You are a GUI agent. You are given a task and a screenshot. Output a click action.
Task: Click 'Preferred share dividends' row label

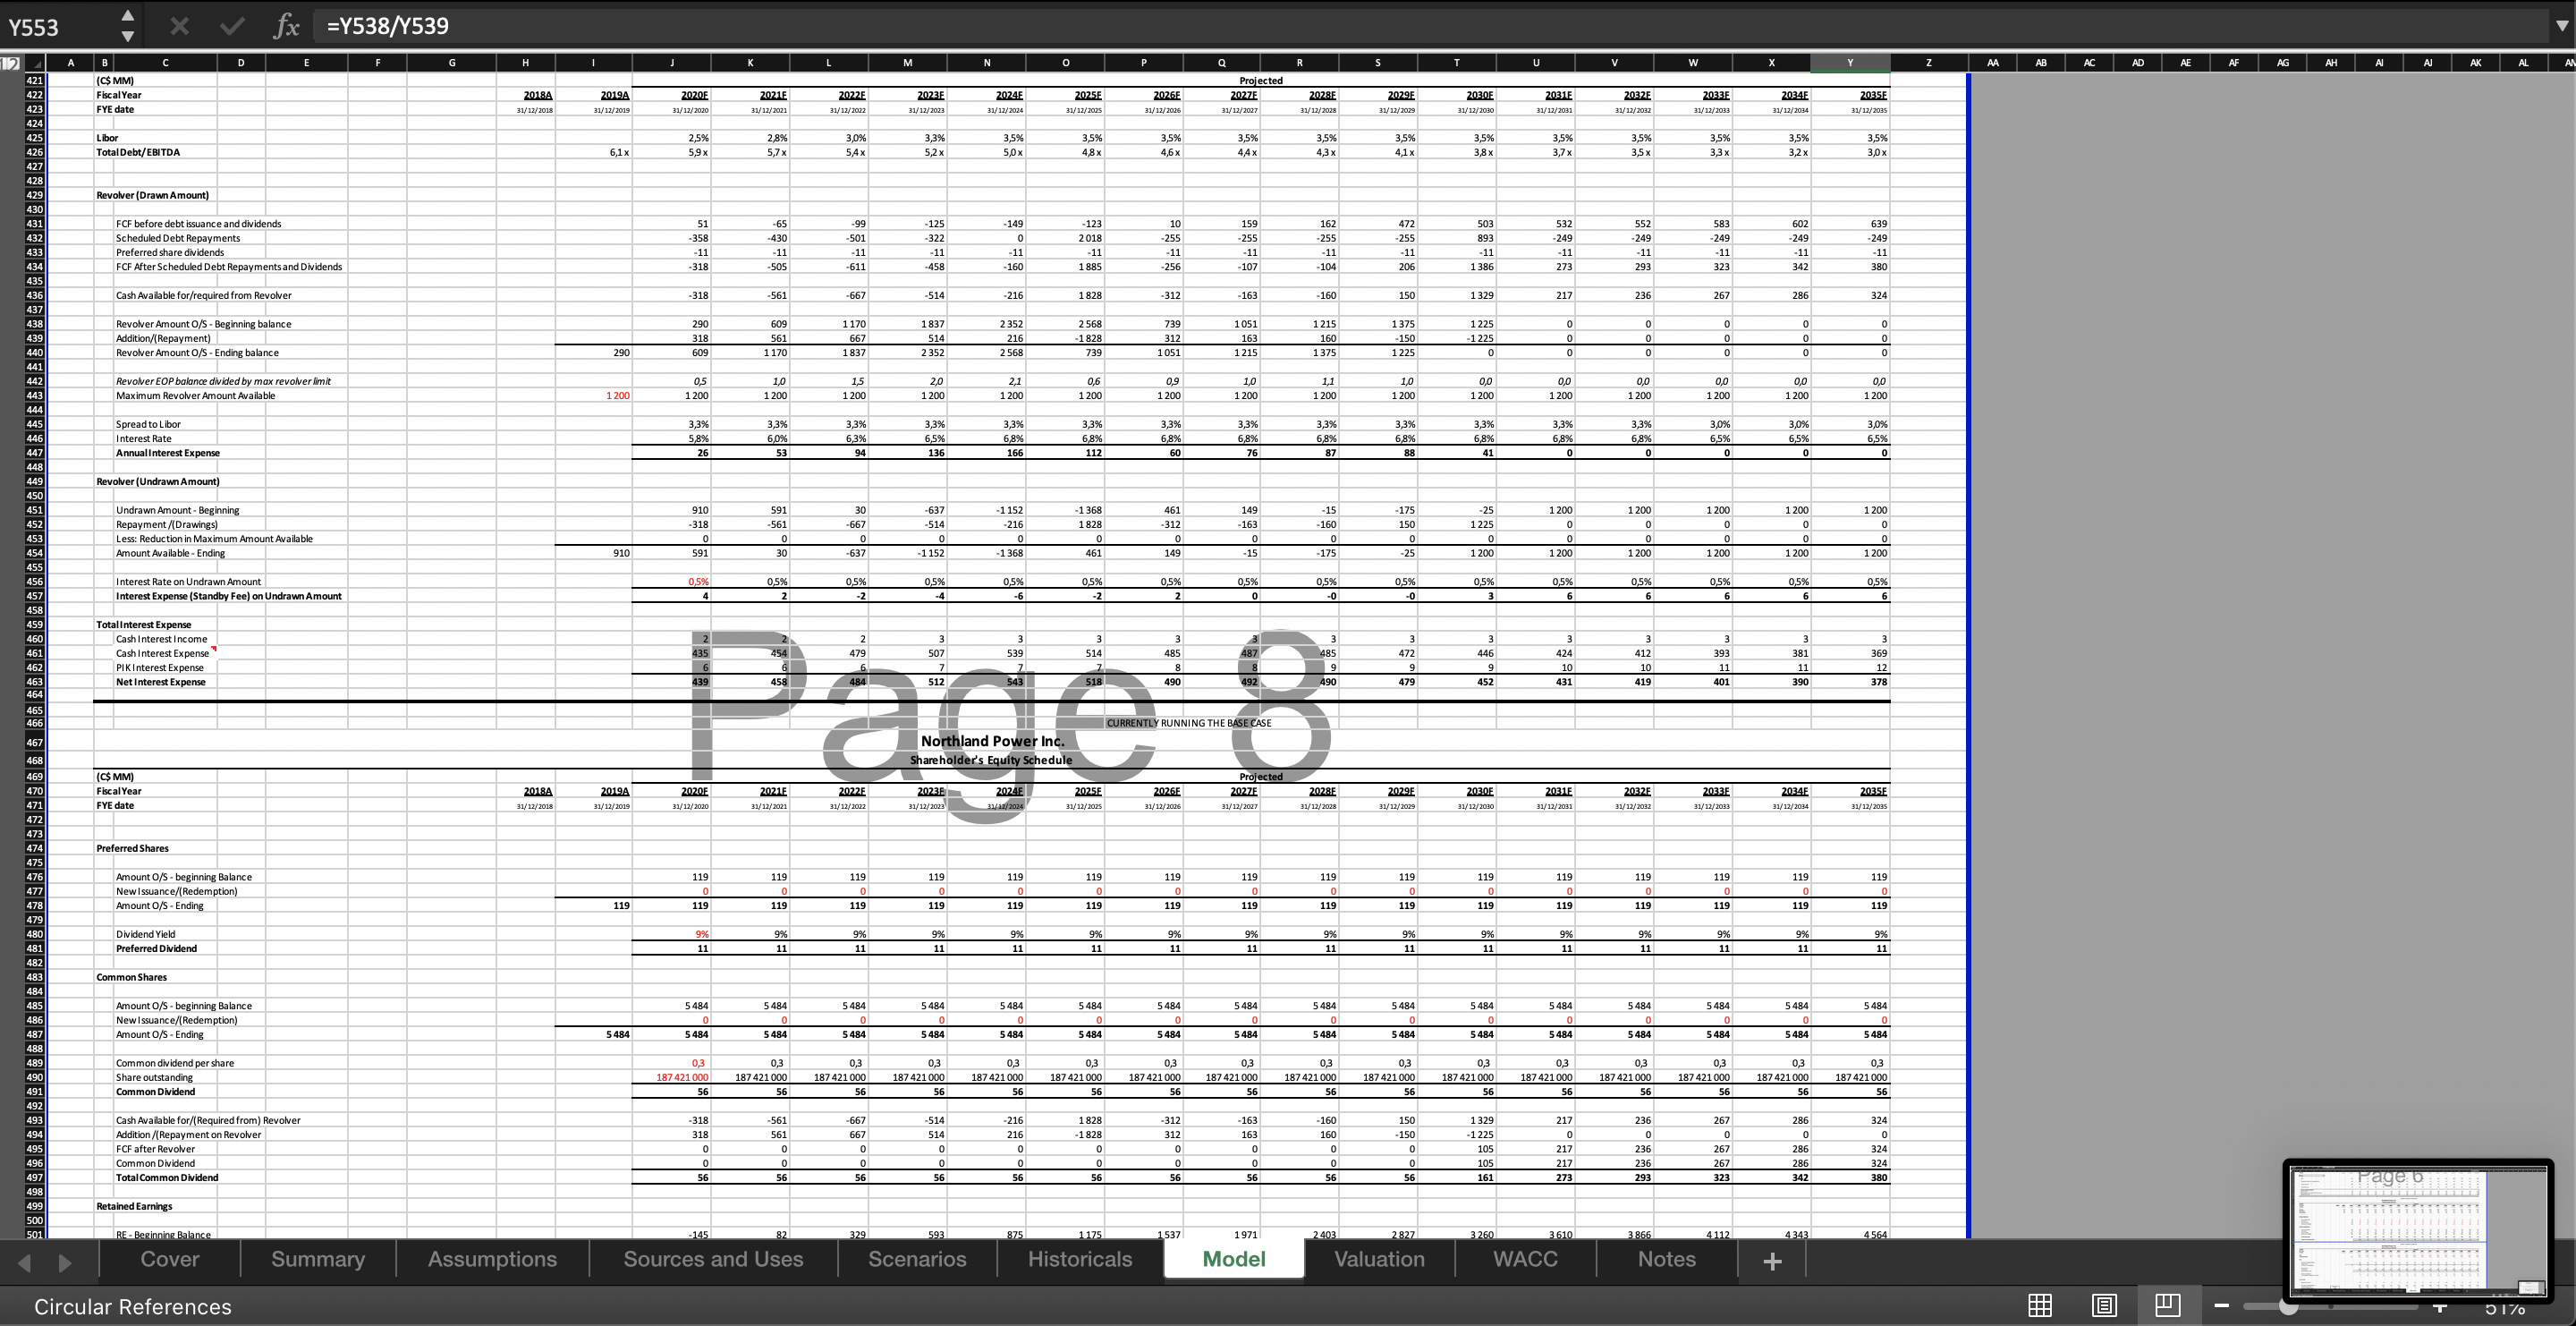coord(170,252)
